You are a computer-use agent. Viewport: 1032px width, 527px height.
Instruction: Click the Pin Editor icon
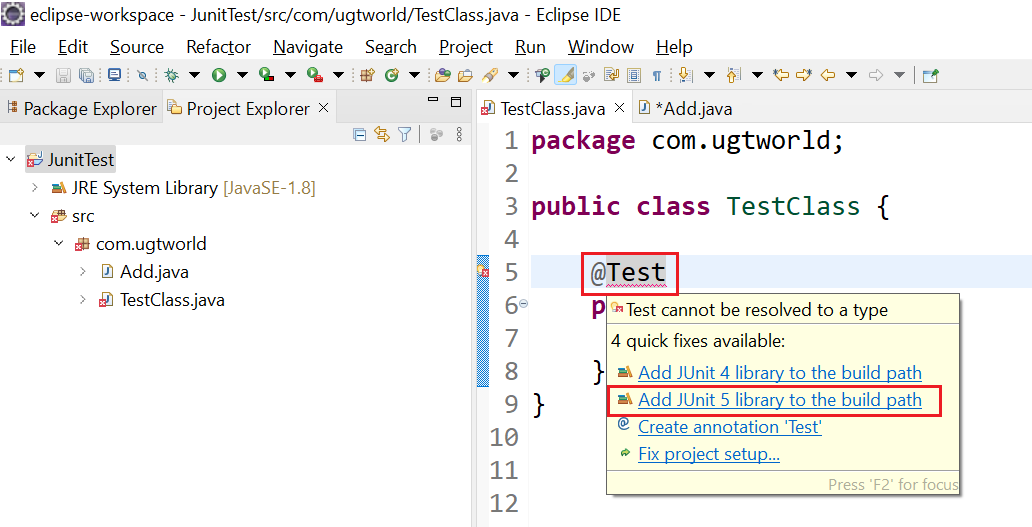click(x=930, y=76)
